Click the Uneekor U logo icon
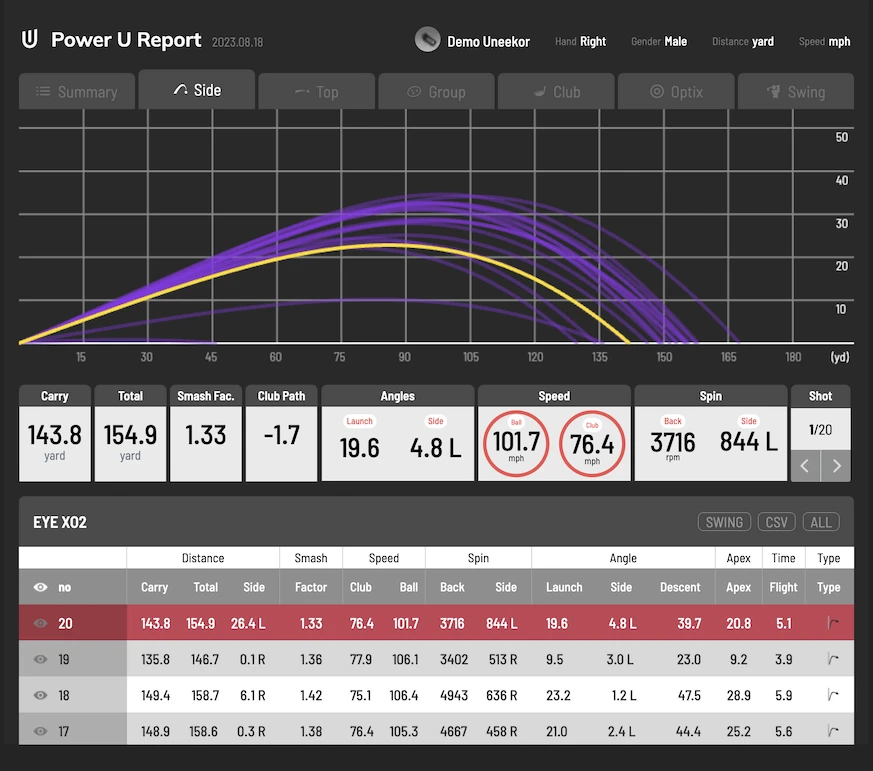Image resolution: width=873 pixels, height=771 pixels. coord(30,40)
